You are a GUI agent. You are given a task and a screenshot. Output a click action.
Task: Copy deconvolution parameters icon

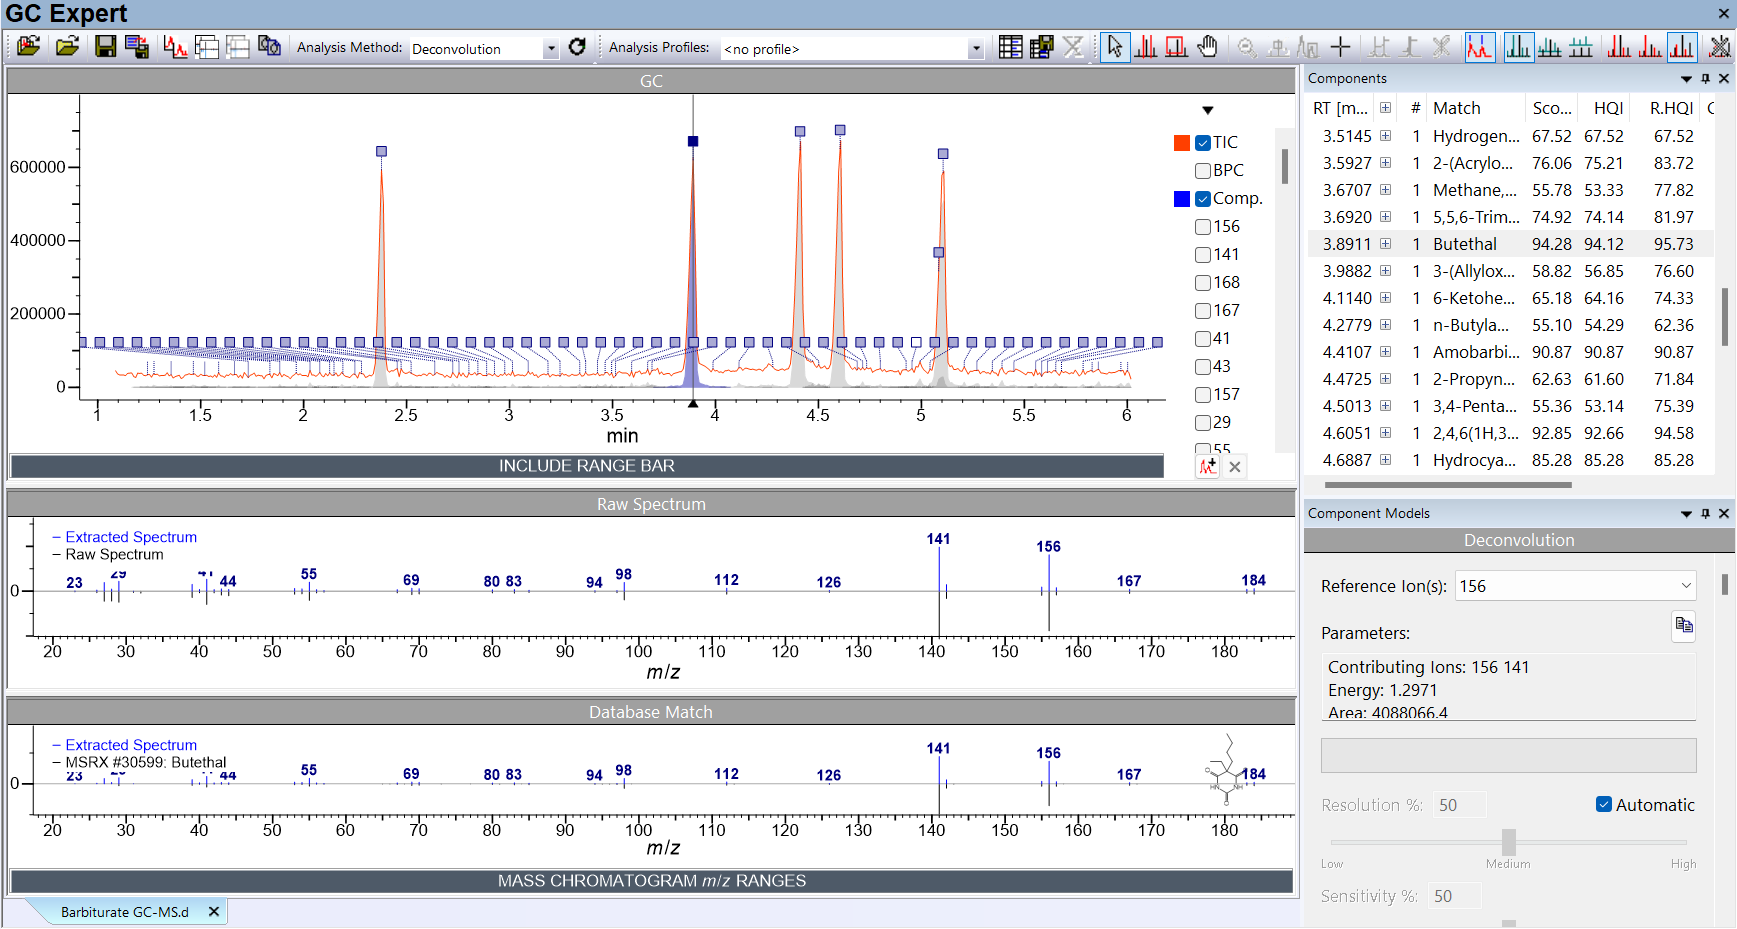coord(1684,626)
